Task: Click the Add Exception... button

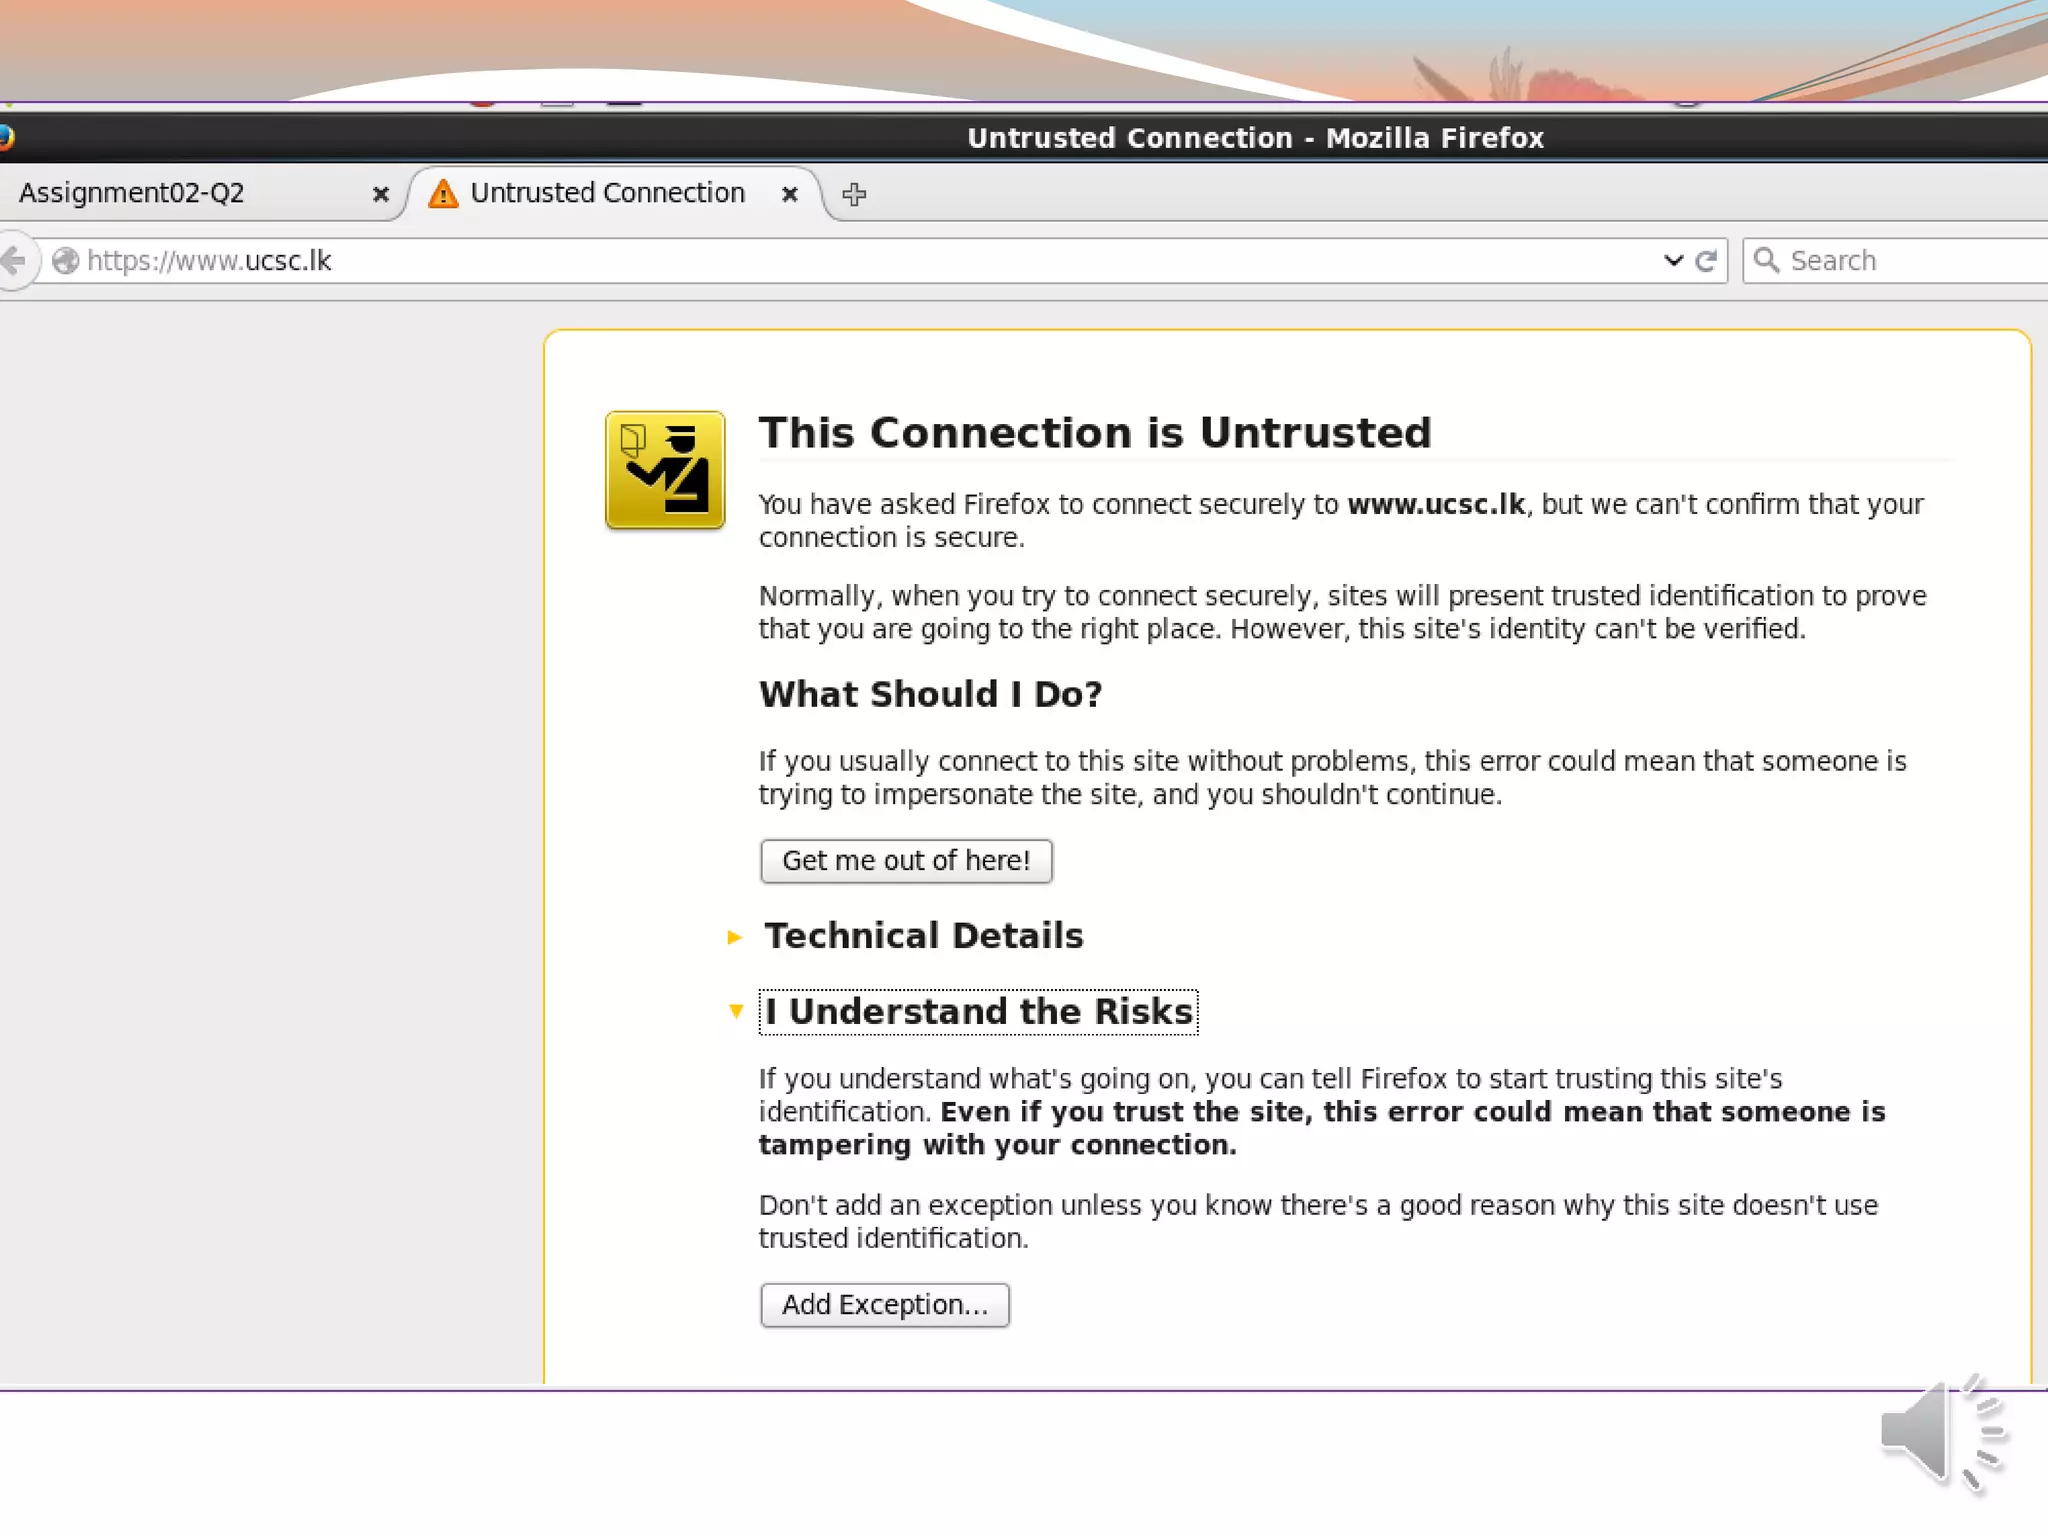Action: [x=884, y=1305]
